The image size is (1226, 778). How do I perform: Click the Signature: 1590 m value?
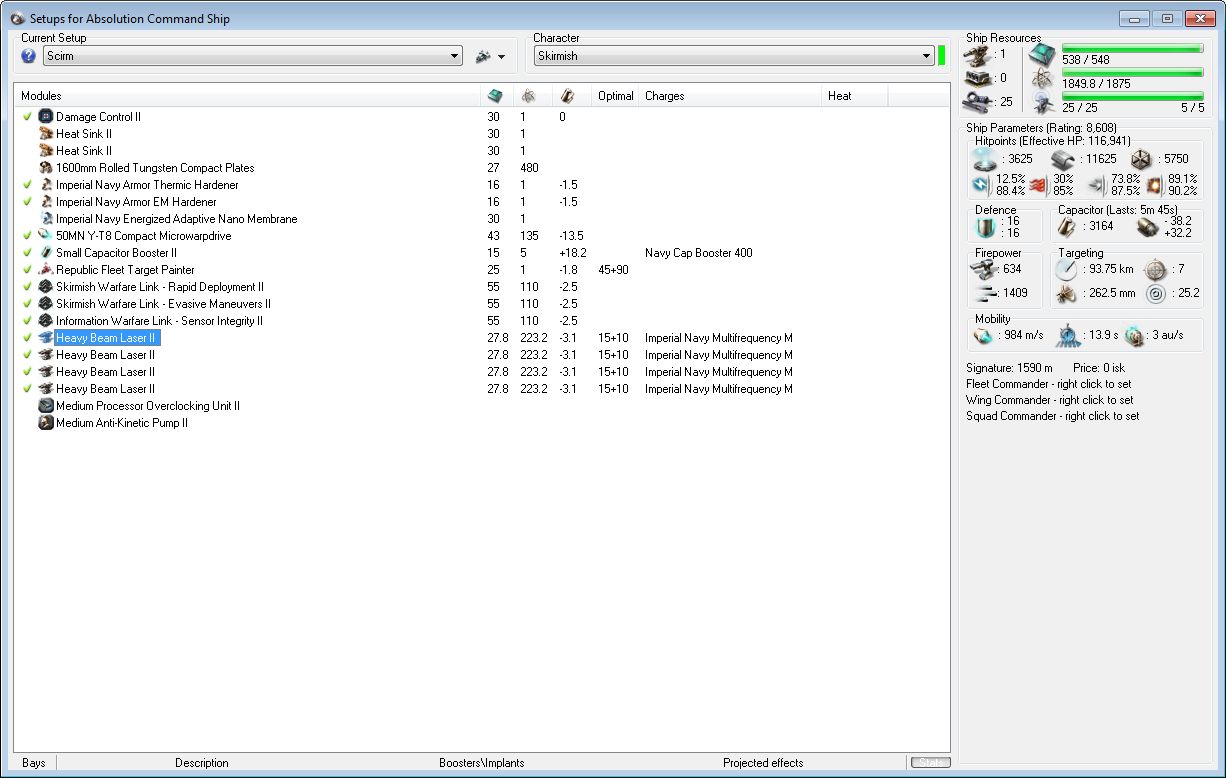coord(1009,368)
